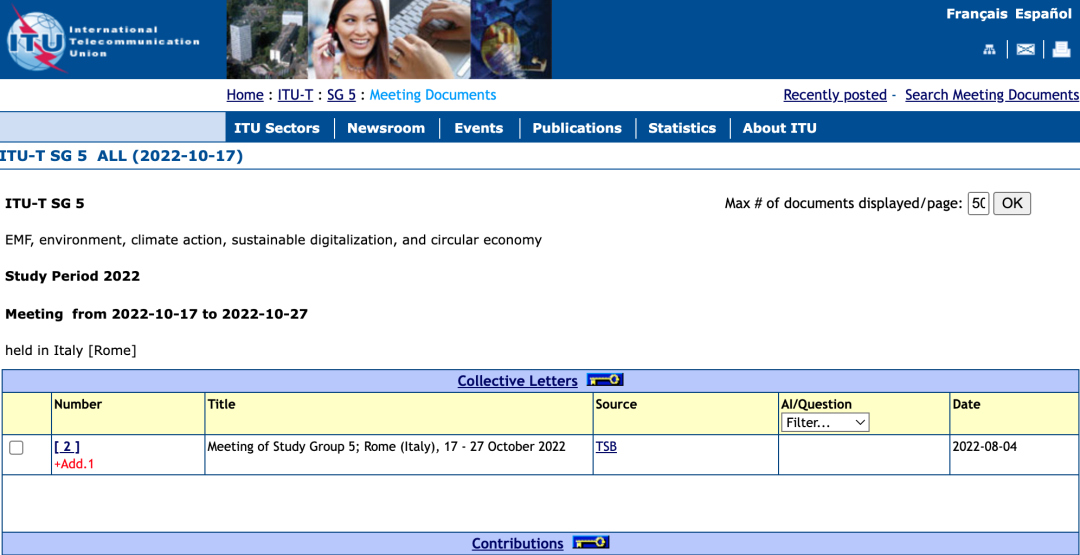Viewport: 1080px width, 555px height.
Task: Click the header banner woman photo
Action: point(349,39)
